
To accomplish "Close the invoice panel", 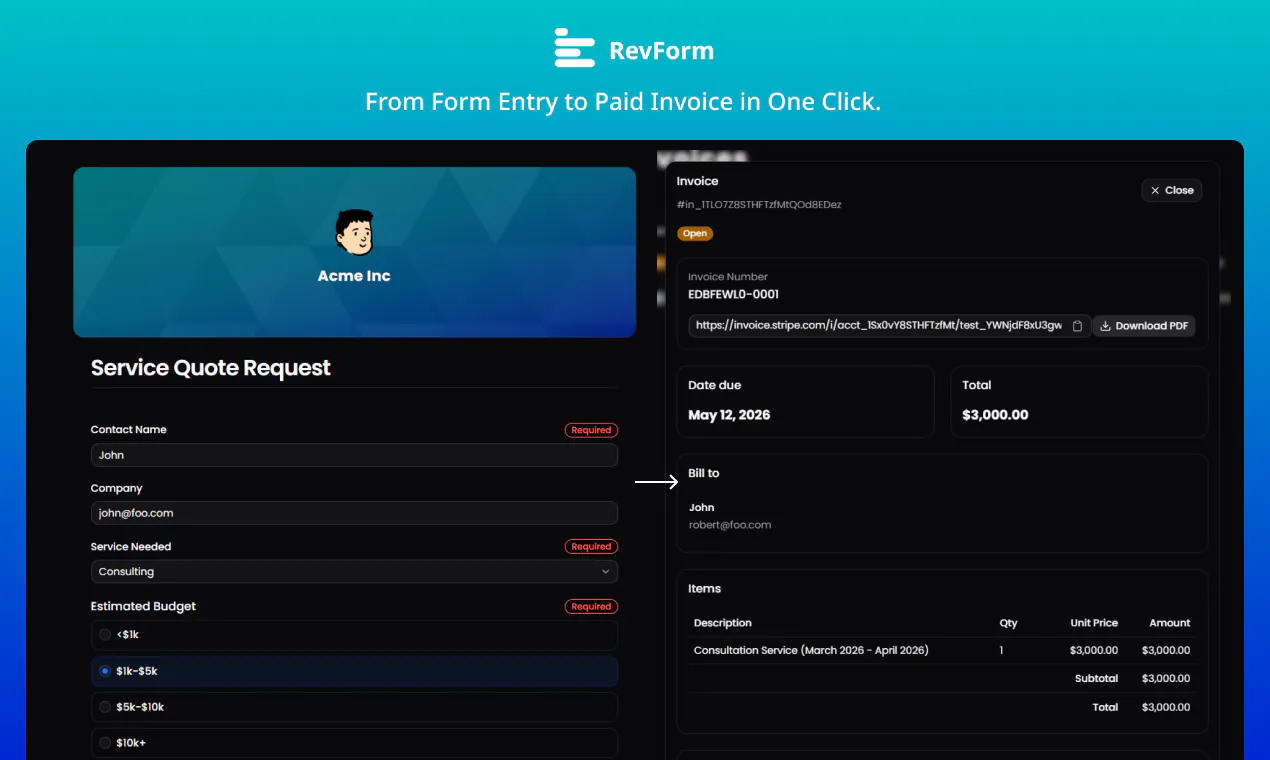I will (1172, 190).
